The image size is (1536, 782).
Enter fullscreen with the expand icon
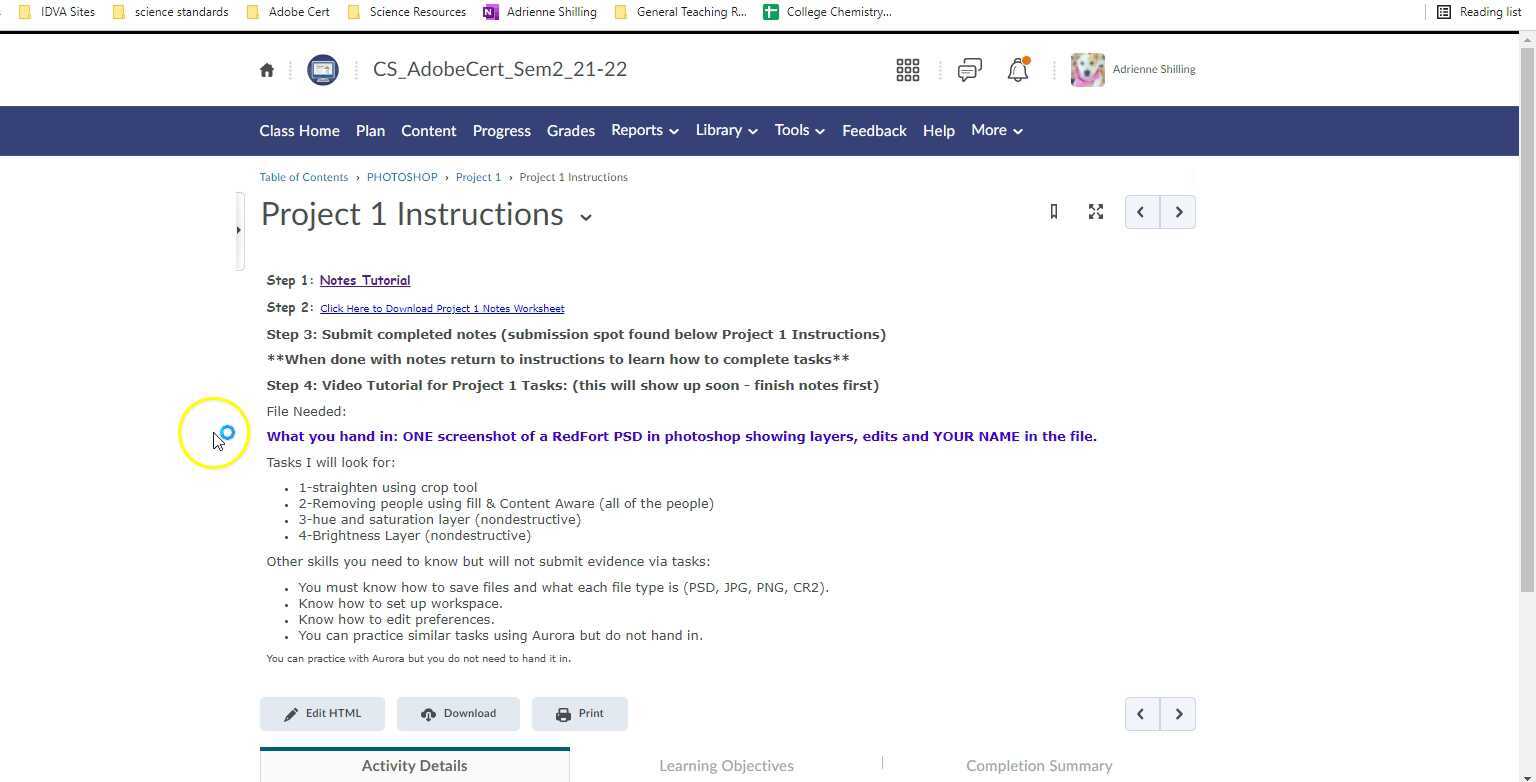point(1095,211)
